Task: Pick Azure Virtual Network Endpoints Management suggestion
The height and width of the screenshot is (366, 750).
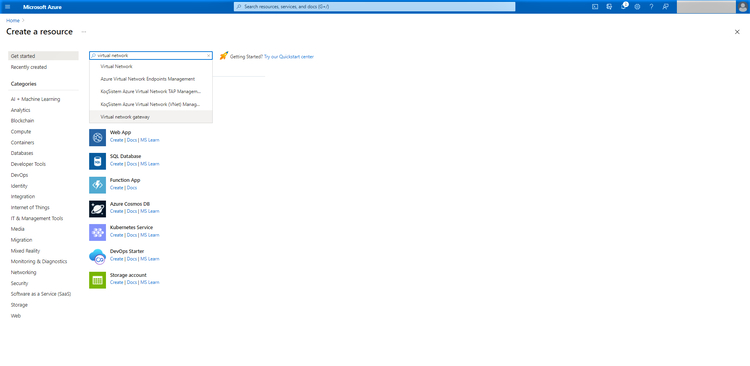Action: pos(151,79)
